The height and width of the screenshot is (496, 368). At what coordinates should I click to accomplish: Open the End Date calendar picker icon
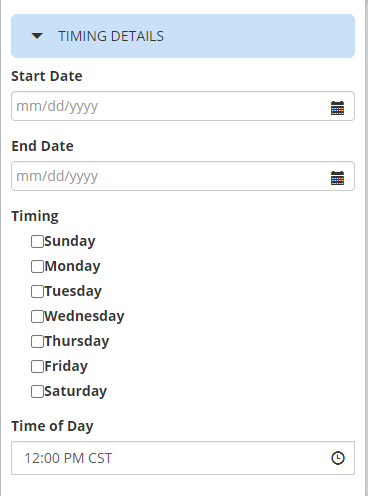[337, 178]
